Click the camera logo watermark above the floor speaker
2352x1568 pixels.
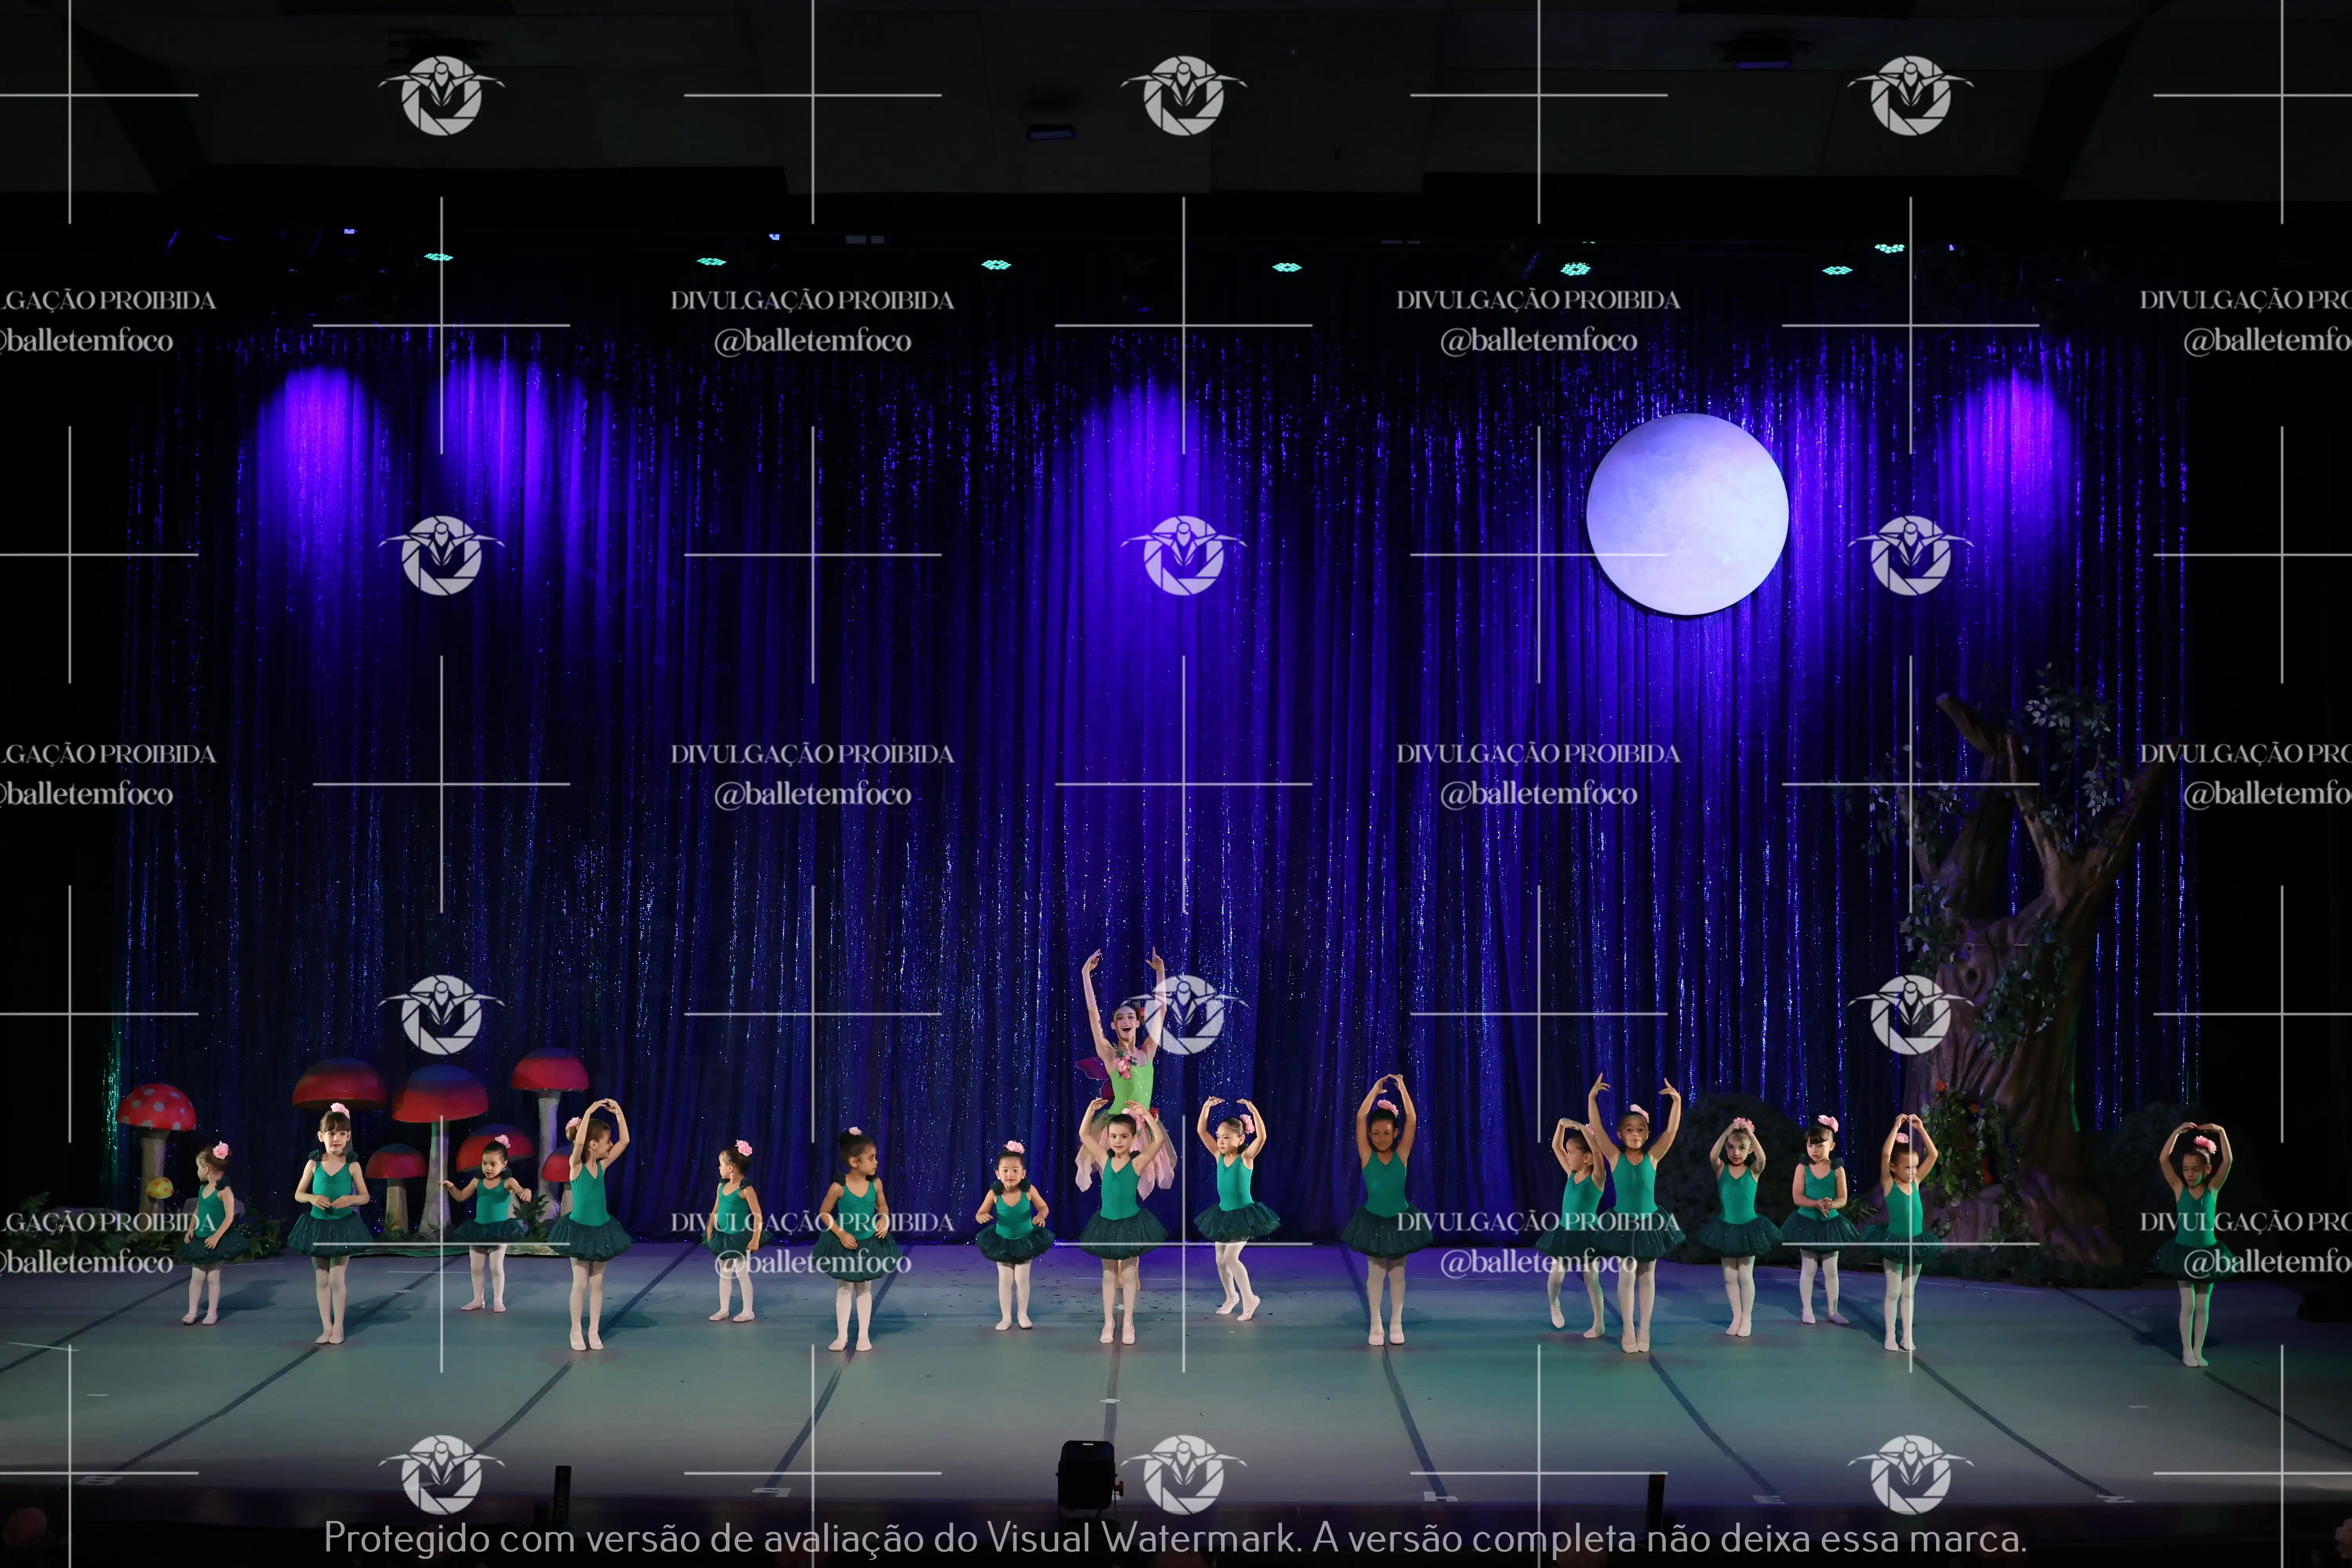(x=1184, y=1473)
